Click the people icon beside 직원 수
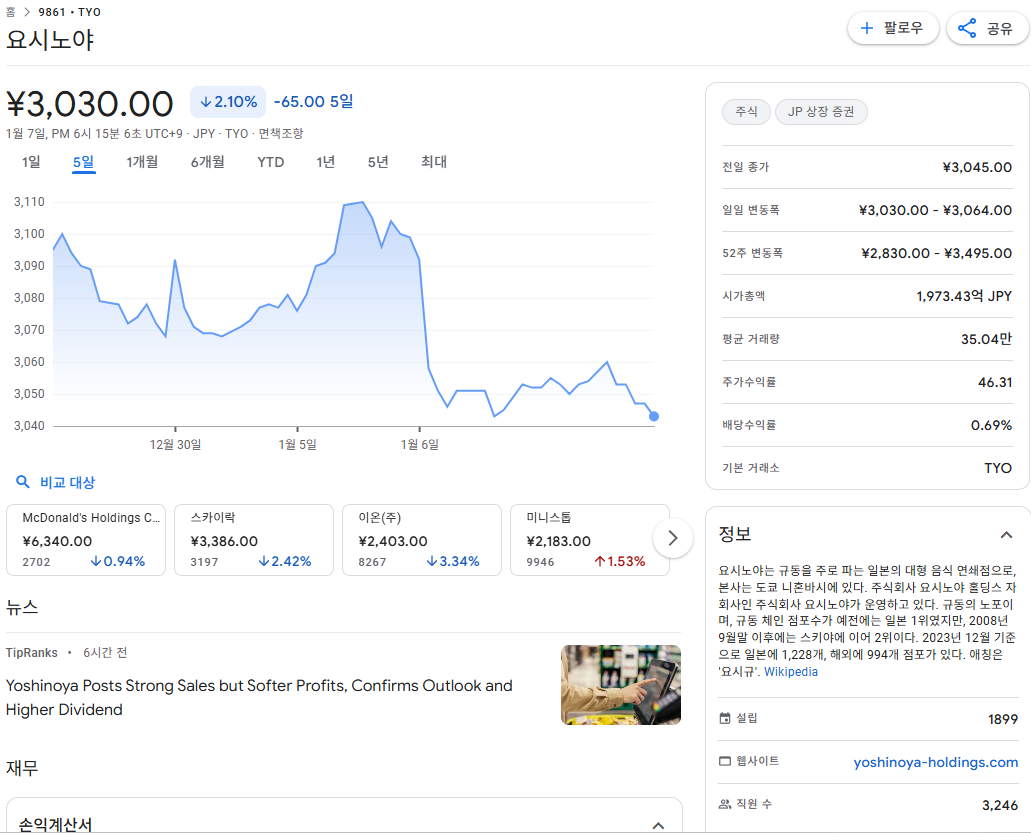Screen dimensions: 1031x833 pos(725,804)
